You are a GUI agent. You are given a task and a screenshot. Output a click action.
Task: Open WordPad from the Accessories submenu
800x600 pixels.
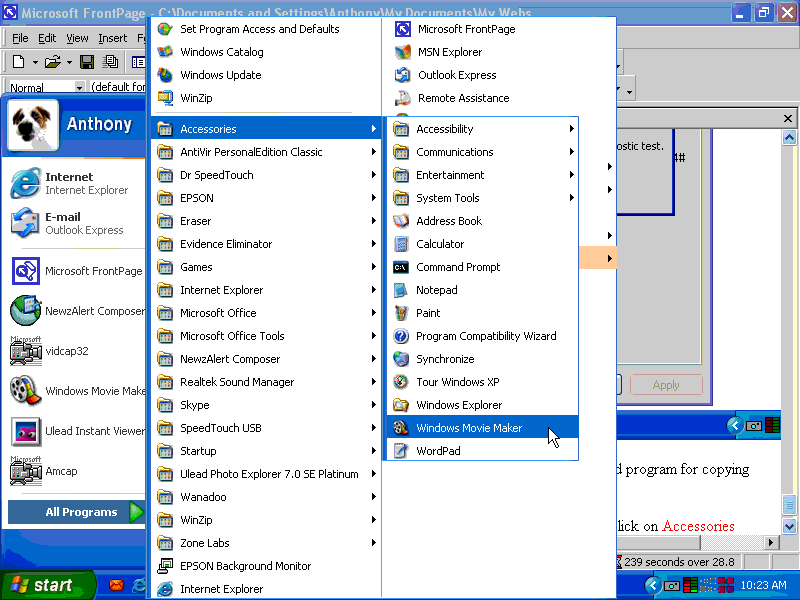tap(482, 451)
